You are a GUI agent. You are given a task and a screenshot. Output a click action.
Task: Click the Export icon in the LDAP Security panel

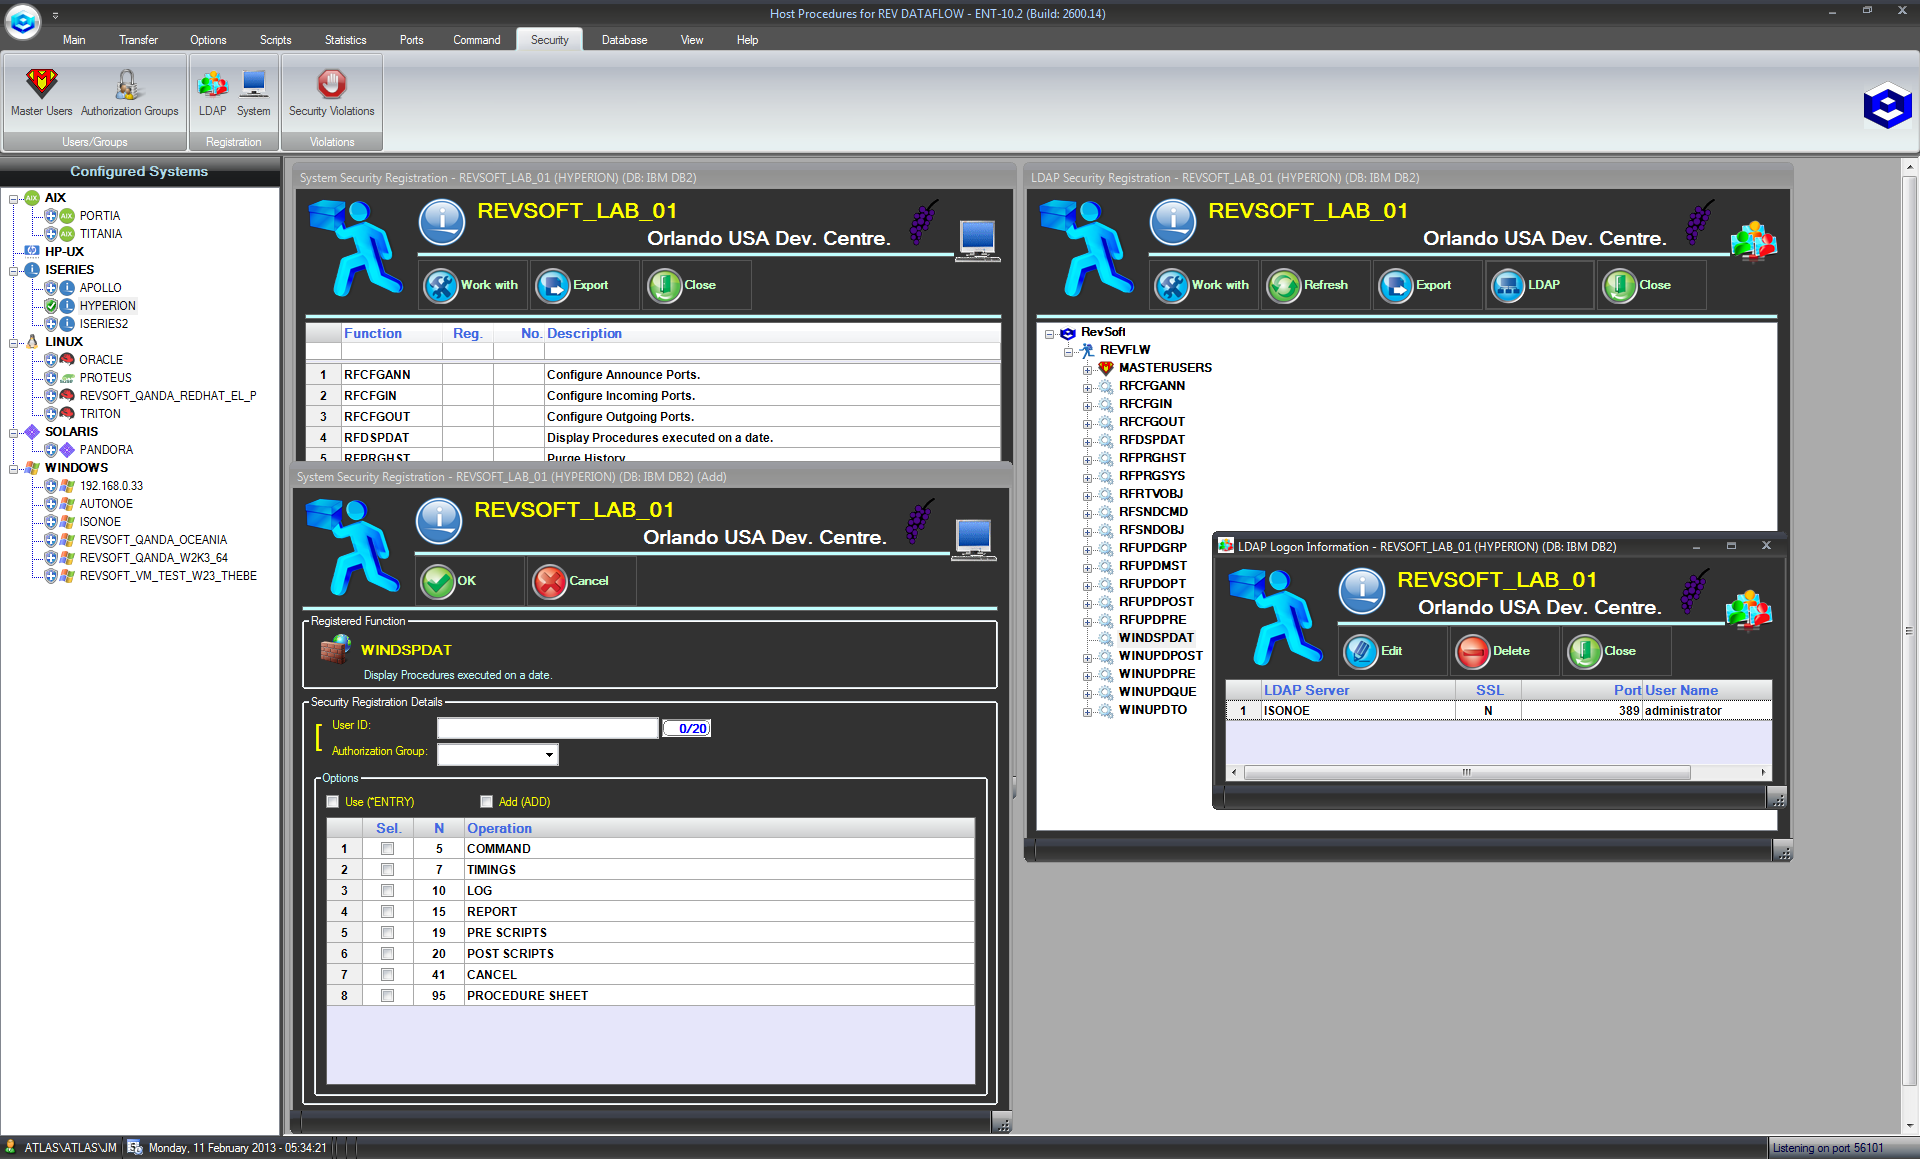pos(1396,286)
